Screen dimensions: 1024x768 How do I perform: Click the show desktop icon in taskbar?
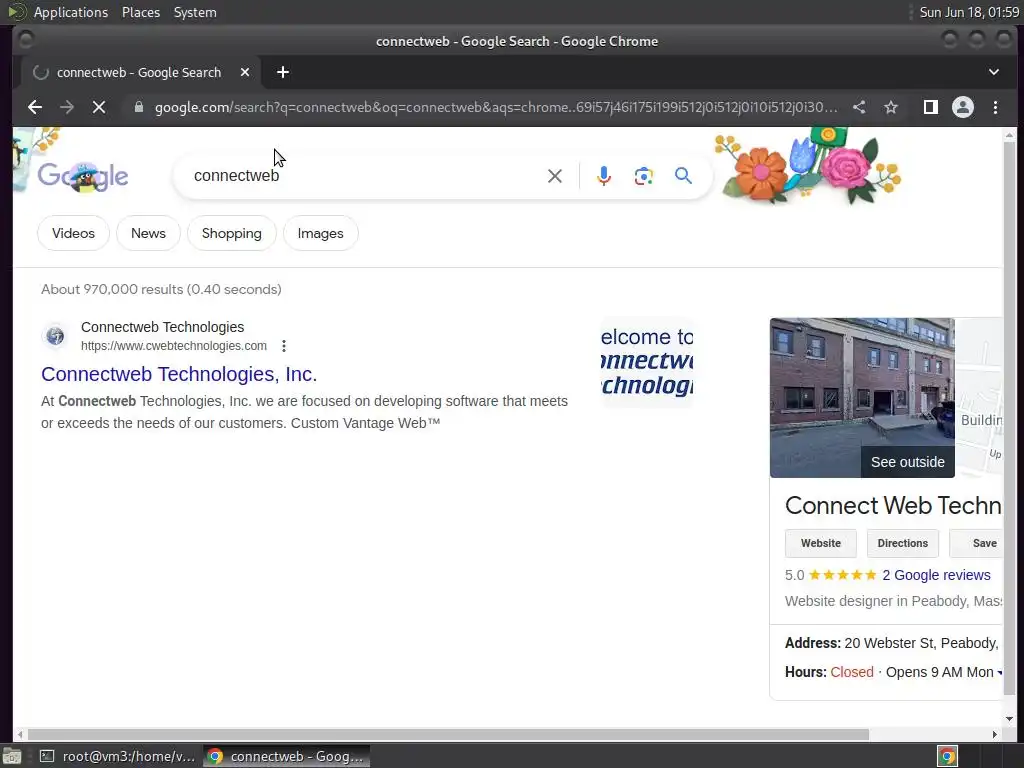12,756
